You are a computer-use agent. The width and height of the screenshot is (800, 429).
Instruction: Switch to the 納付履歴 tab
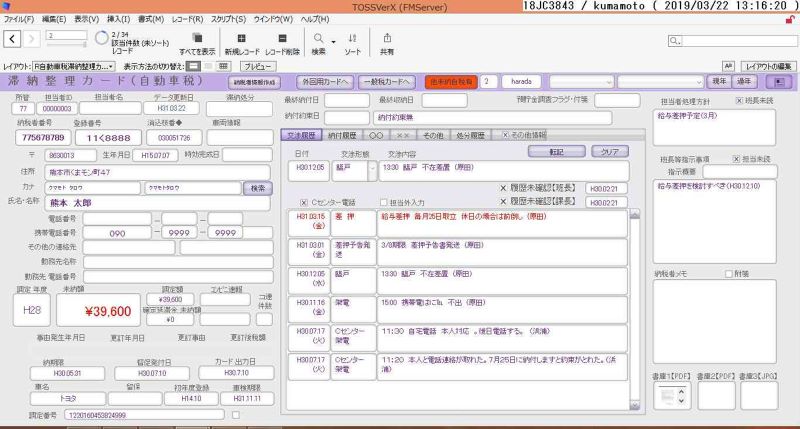[x=342, y=135]
